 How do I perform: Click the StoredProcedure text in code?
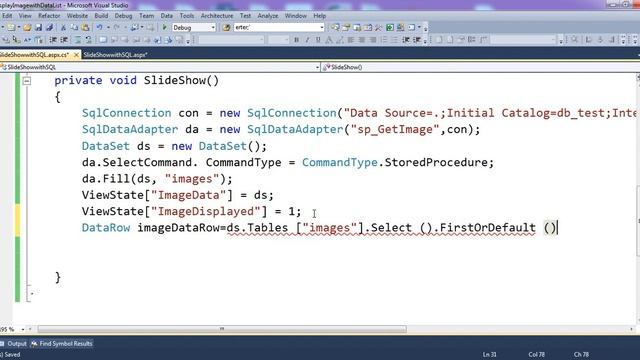436,162
